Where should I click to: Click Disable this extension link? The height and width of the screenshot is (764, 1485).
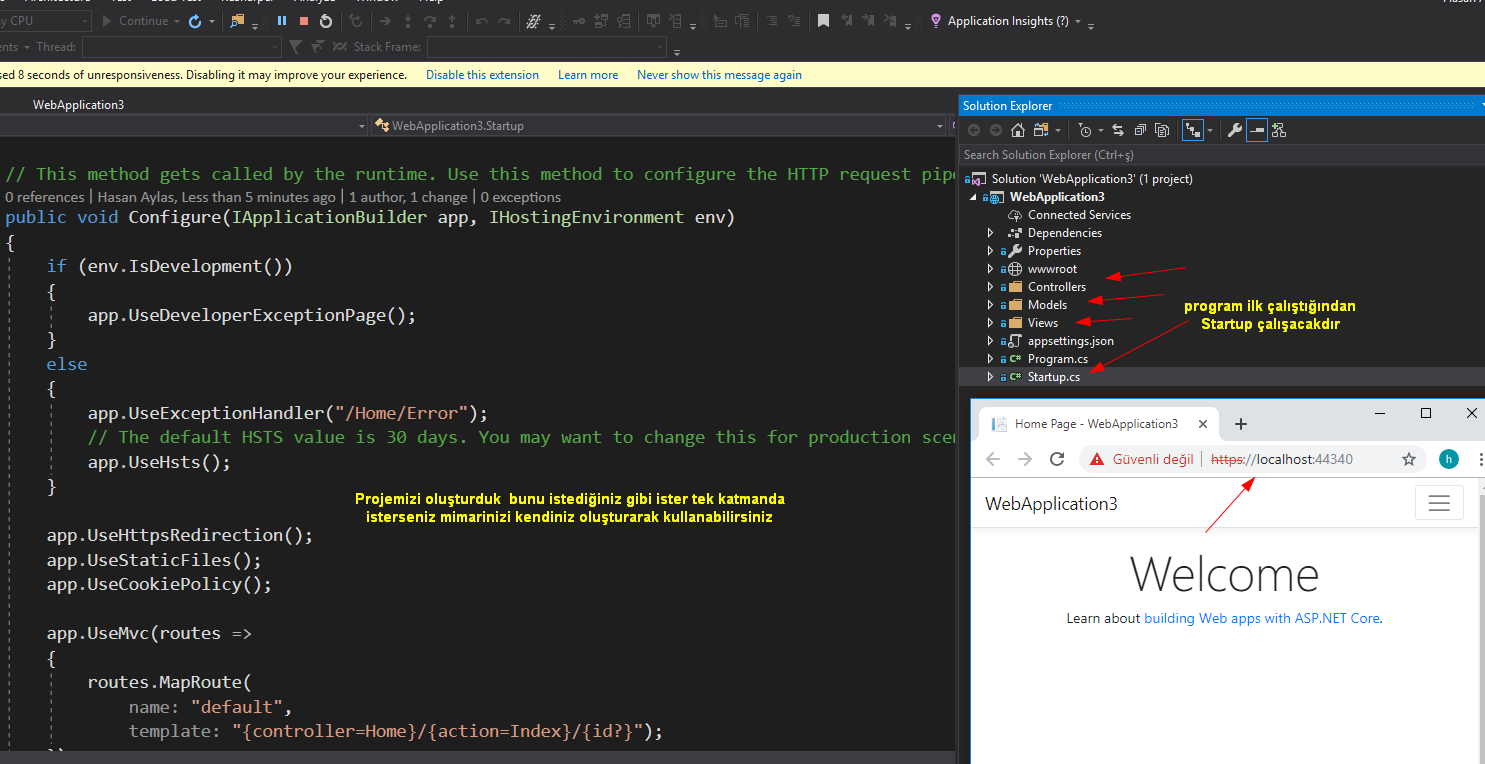tap(482, 75)
